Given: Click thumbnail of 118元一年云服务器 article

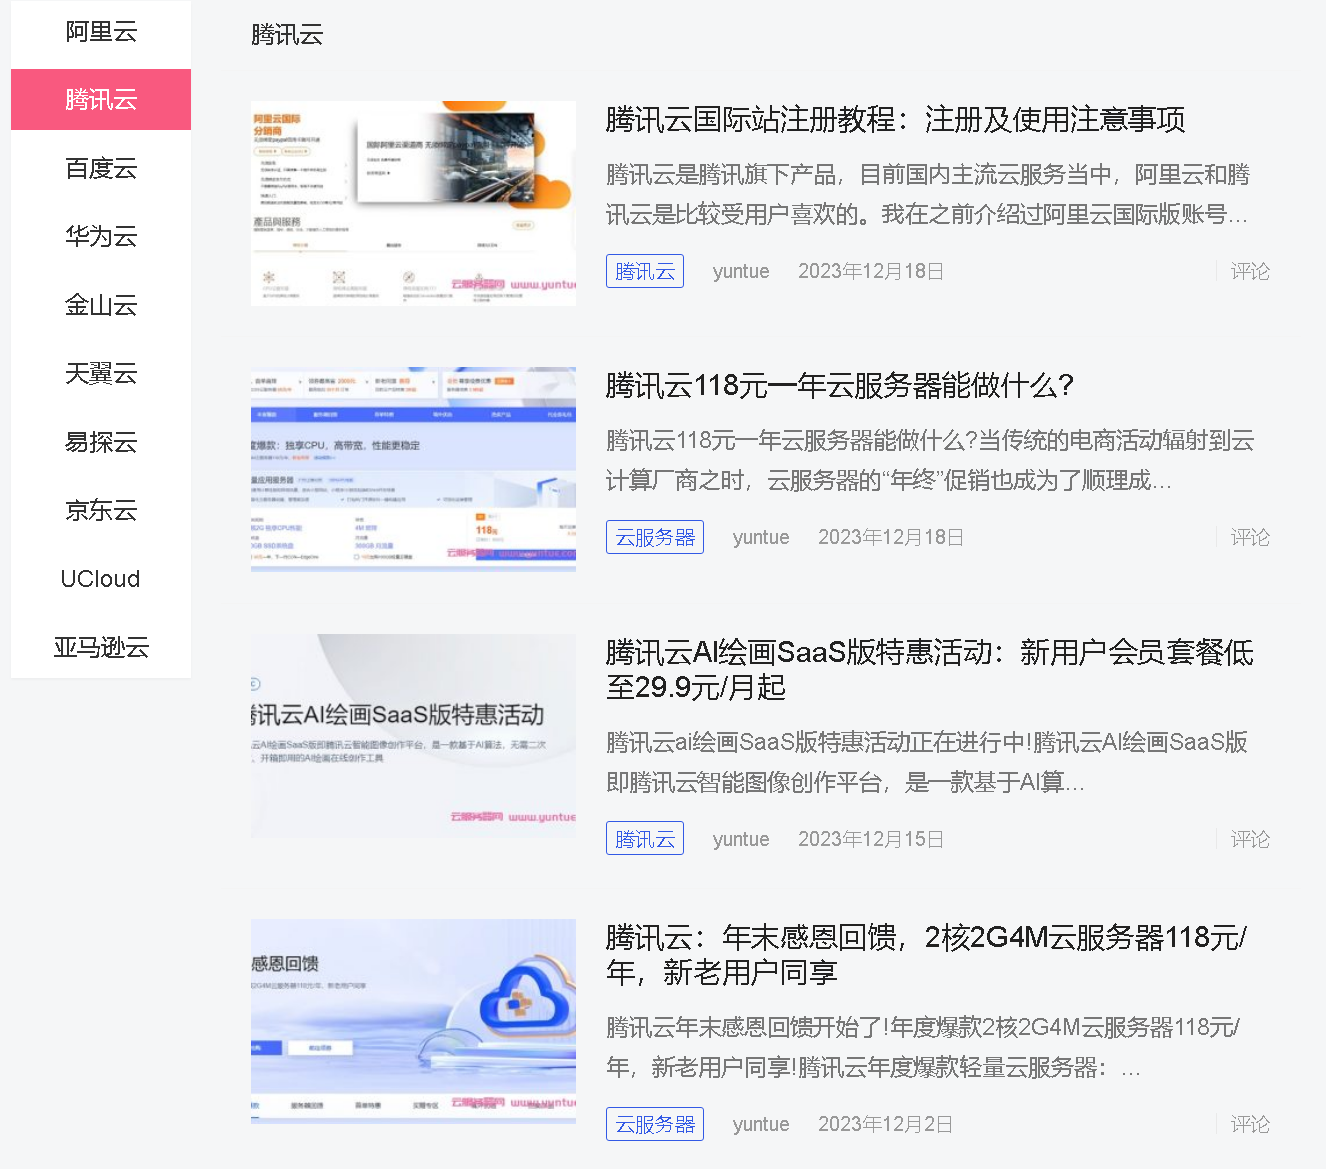Looking at the screenshot, I should [x=413, y=469].
